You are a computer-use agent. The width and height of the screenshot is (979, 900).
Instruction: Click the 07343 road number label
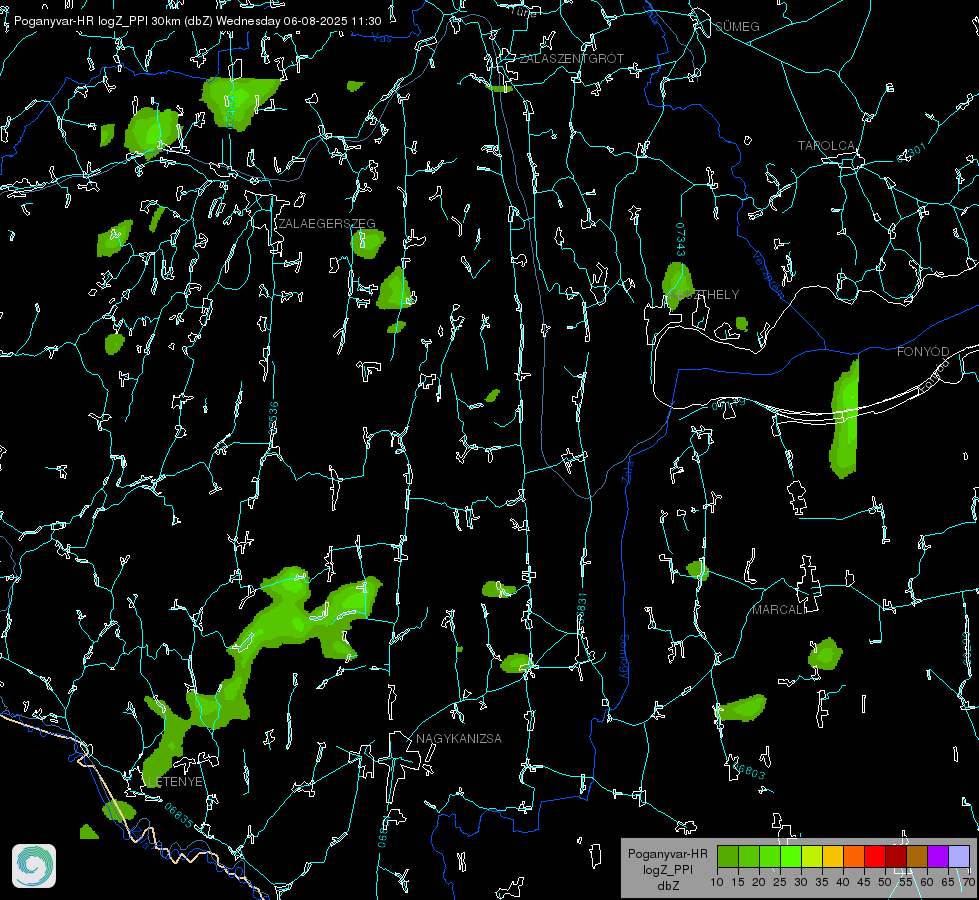[x=681, y=240]
